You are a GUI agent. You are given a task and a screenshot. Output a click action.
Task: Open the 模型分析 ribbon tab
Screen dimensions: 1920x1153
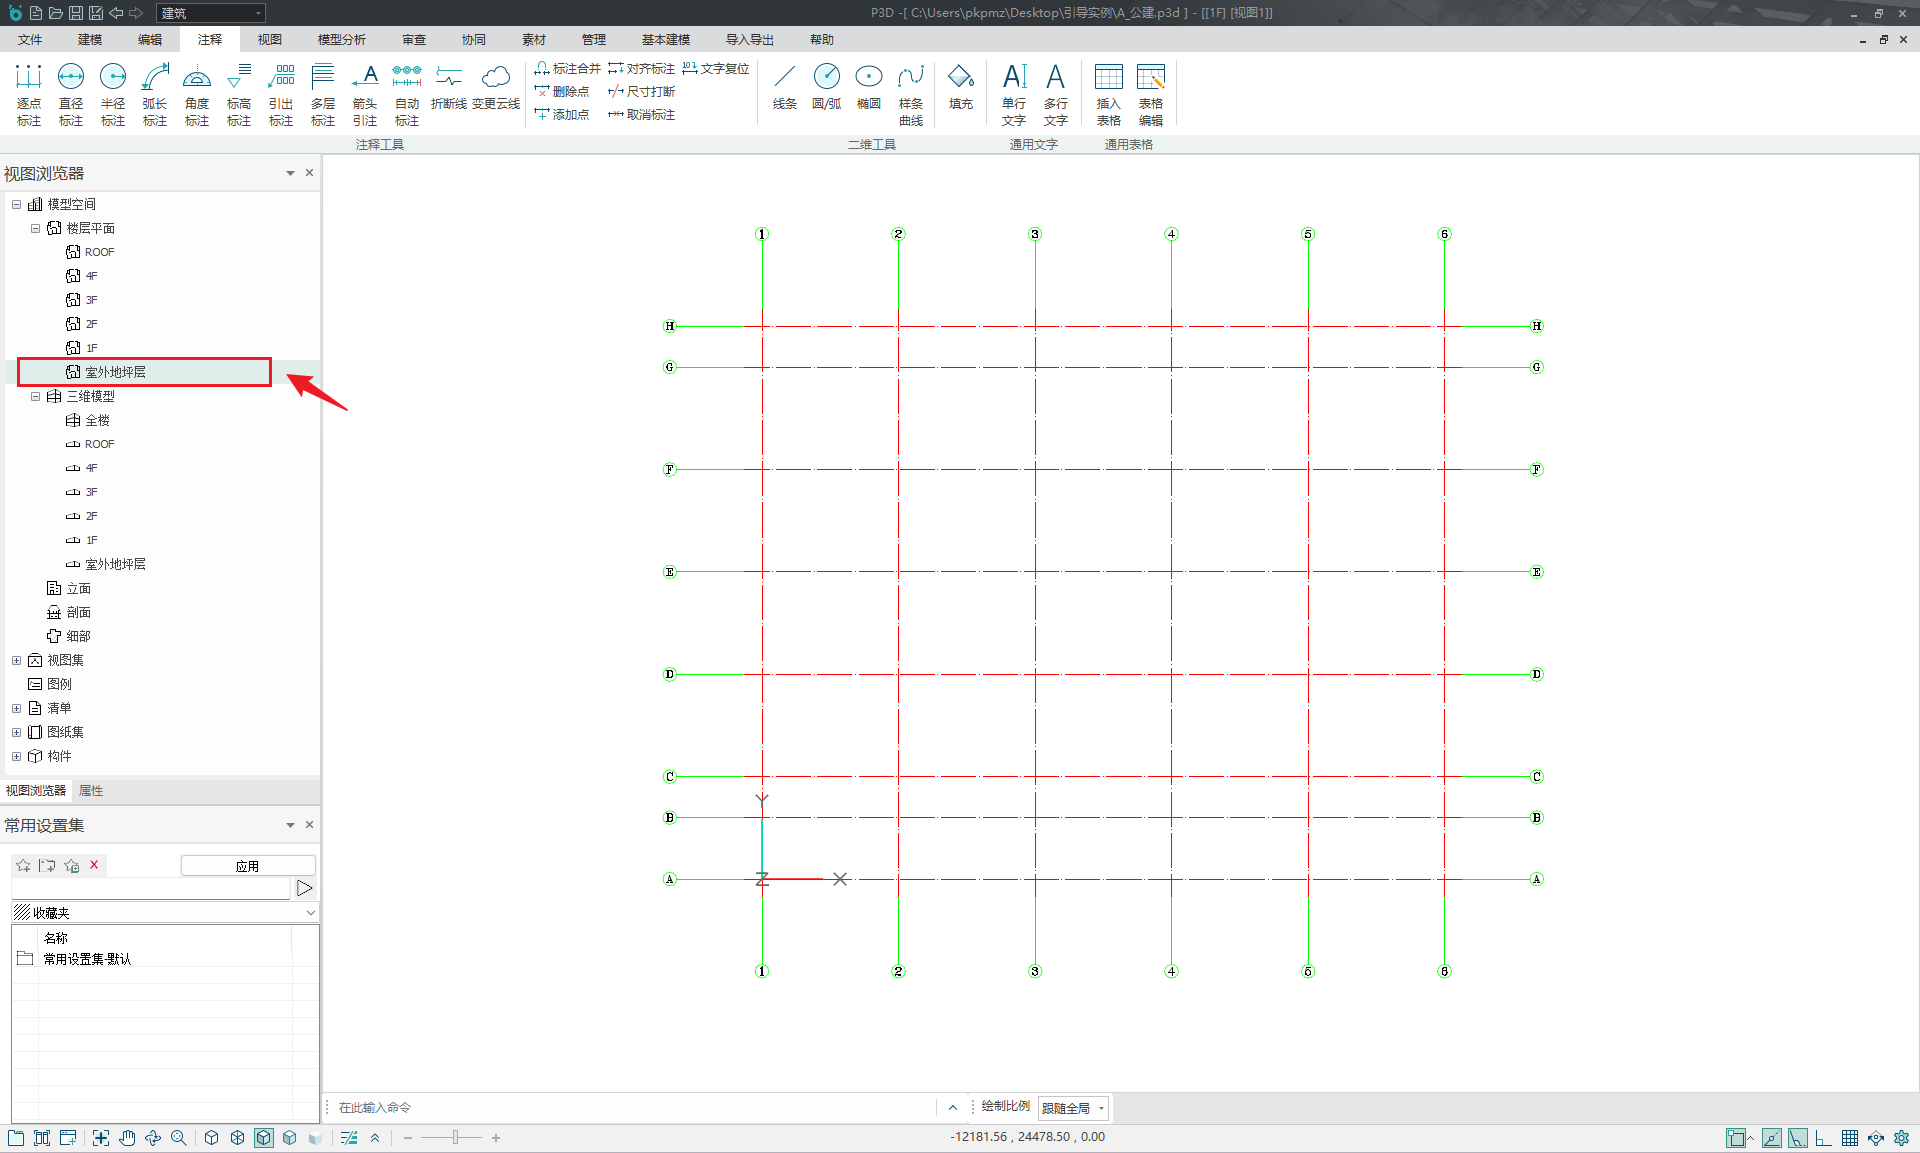(x=341, y=40)
